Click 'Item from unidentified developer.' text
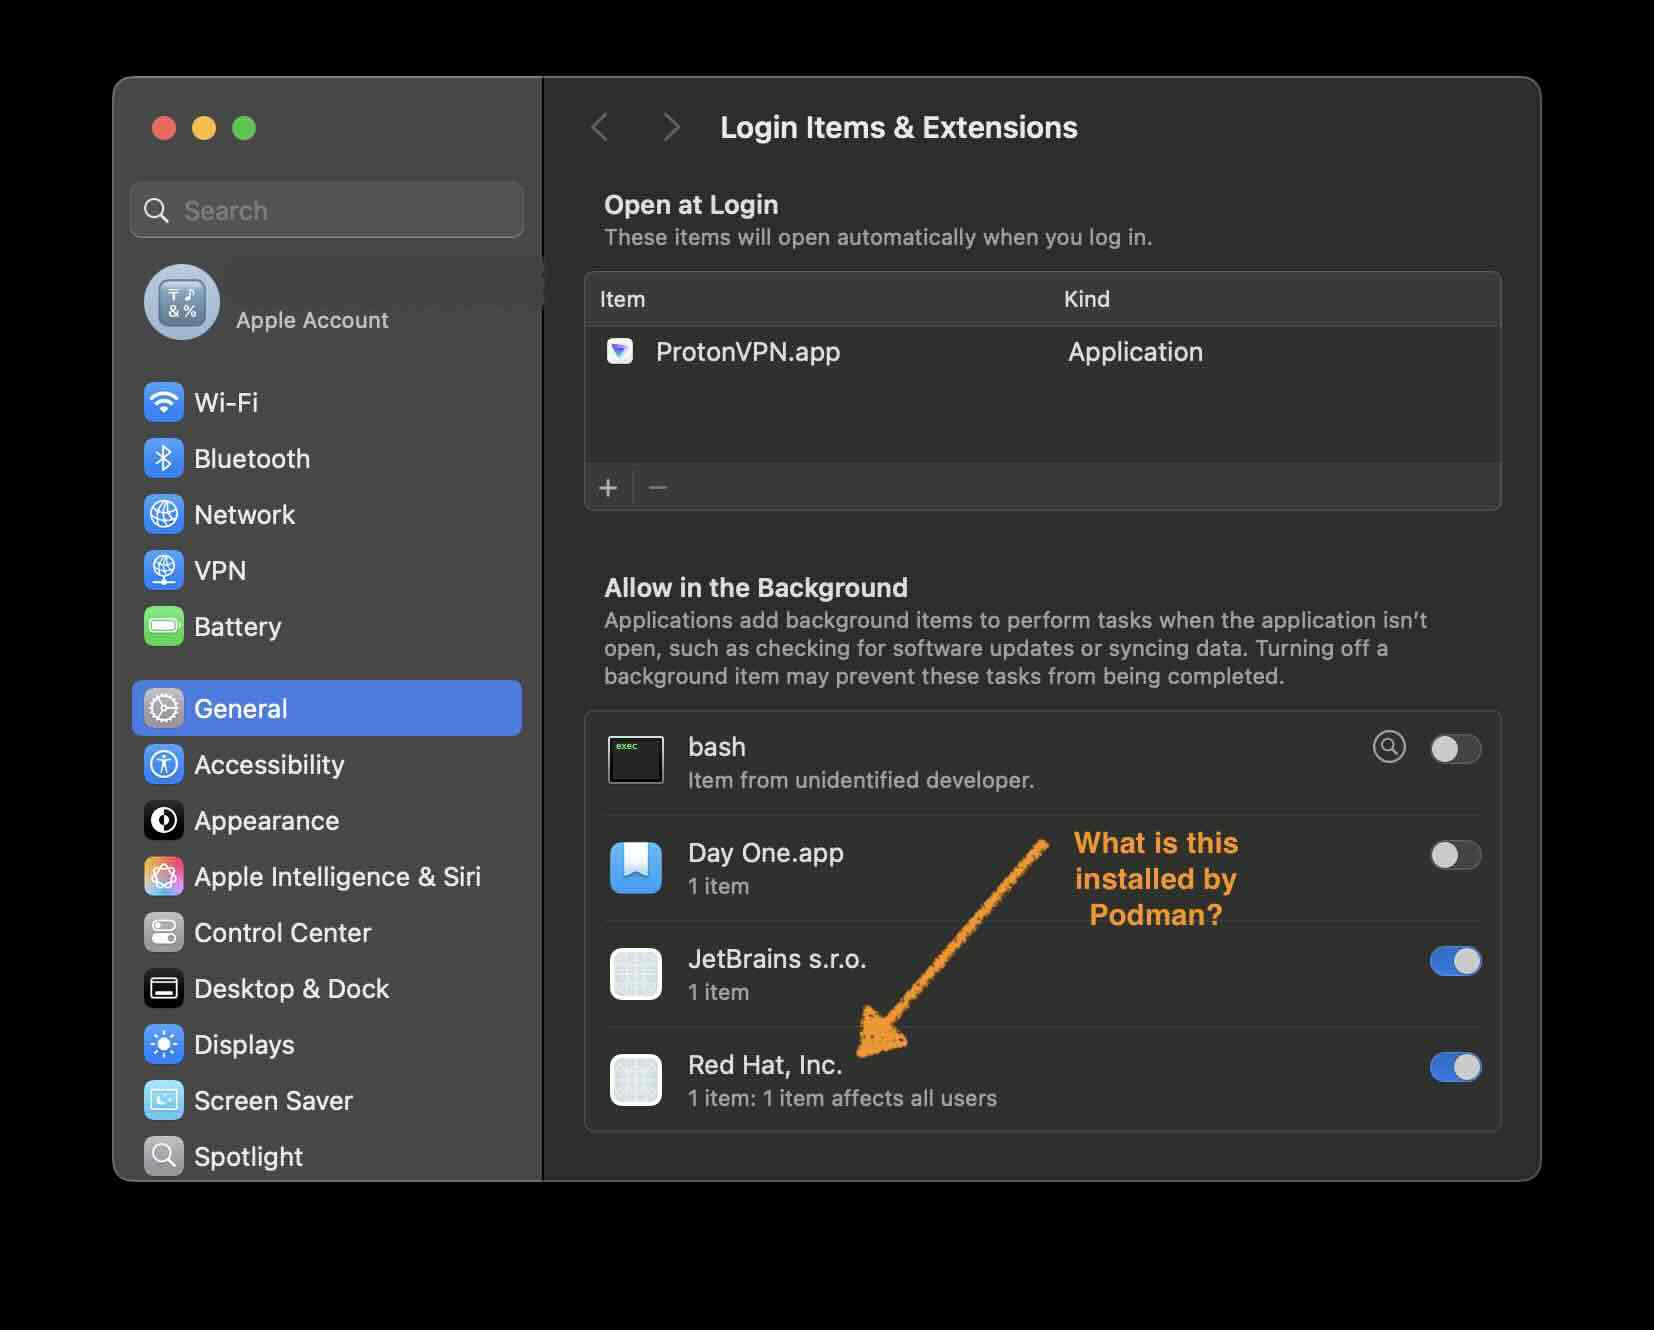 click(x=861, y=780)
